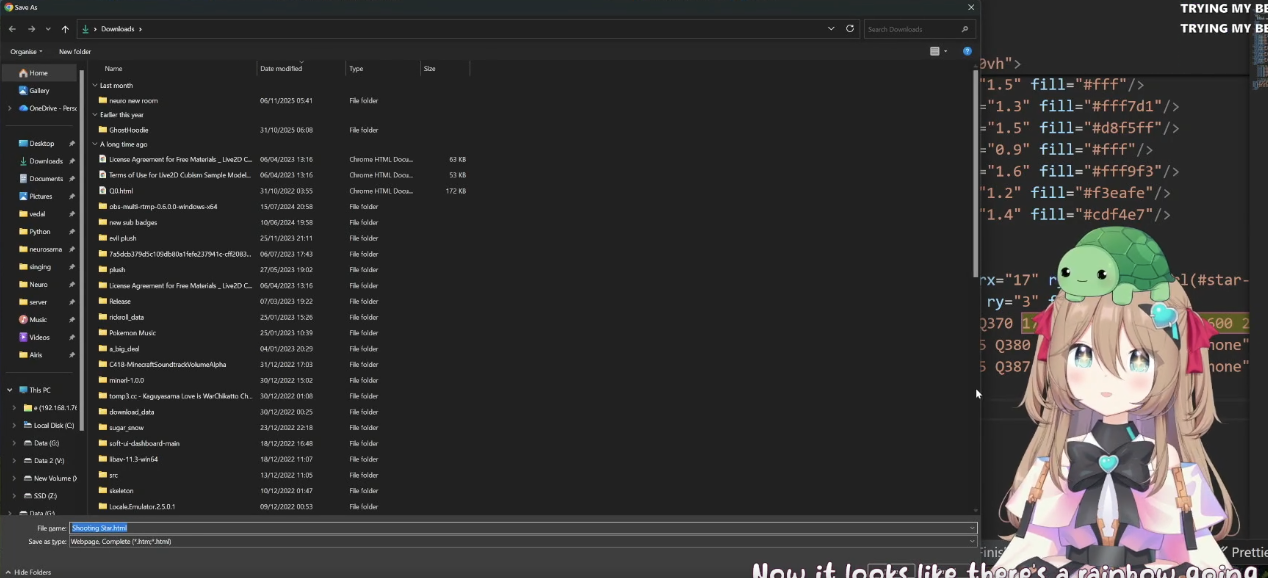
Task: Click the New folder button
Action: coord(75,51)
